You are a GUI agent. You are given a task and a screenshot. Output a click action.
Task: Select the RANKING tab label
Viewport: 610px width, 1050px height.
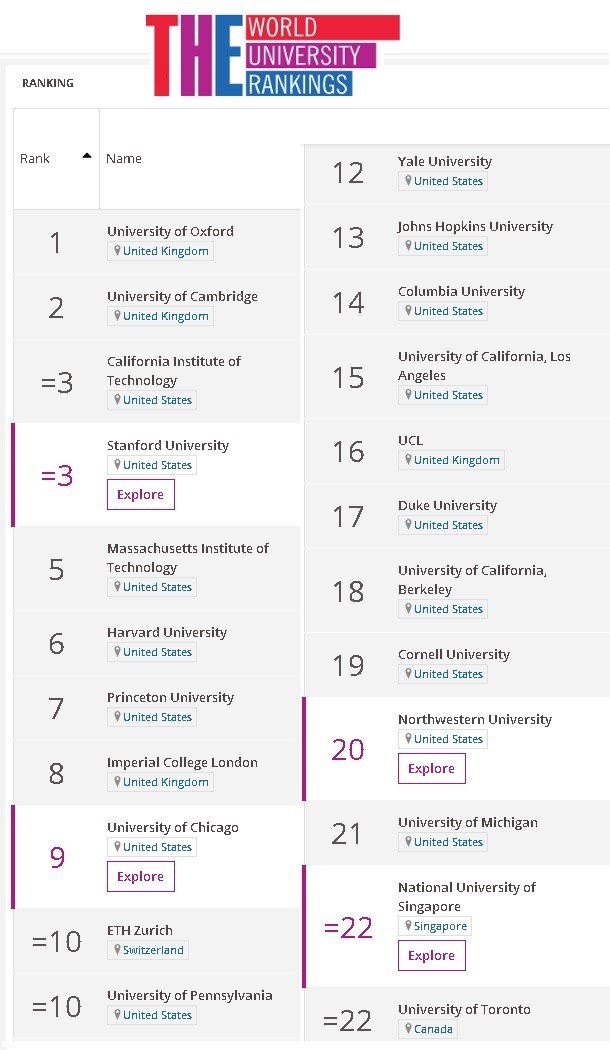[x=48, y=83]
